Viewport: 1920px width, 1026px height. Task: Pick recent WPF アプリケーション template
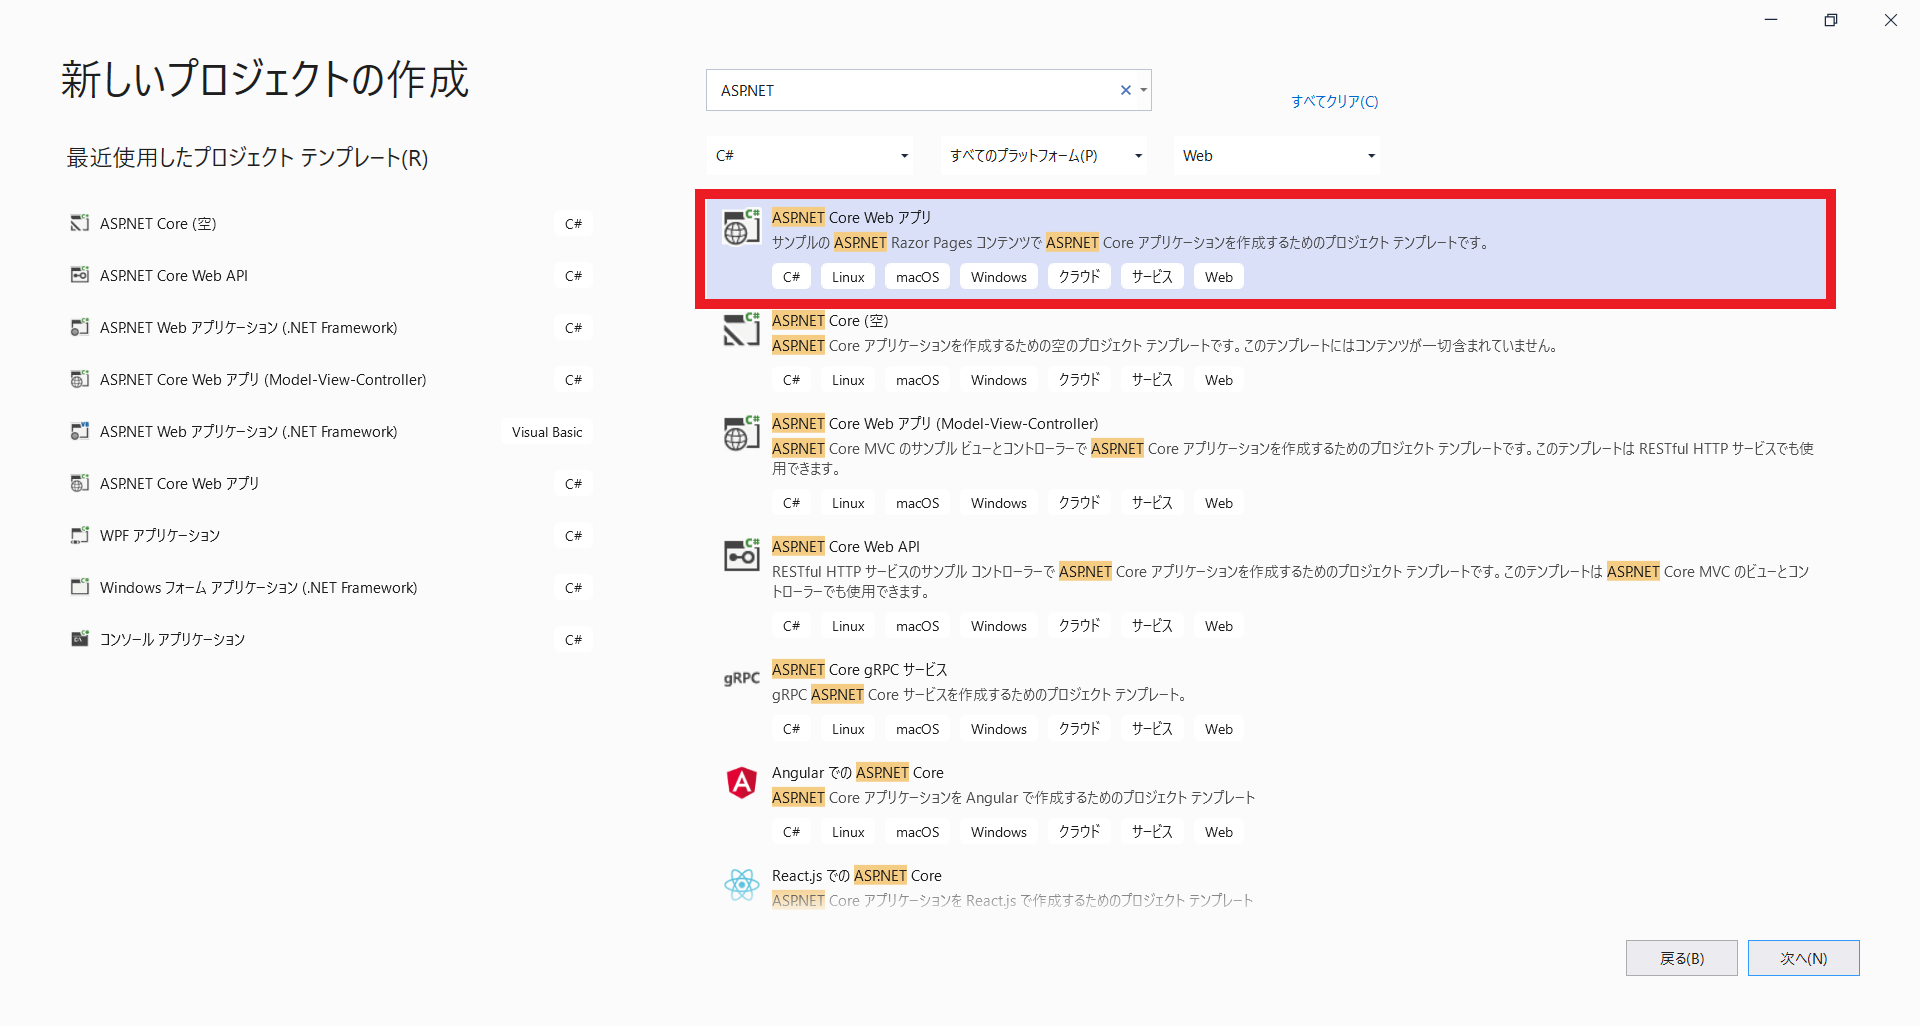[160, 535]
